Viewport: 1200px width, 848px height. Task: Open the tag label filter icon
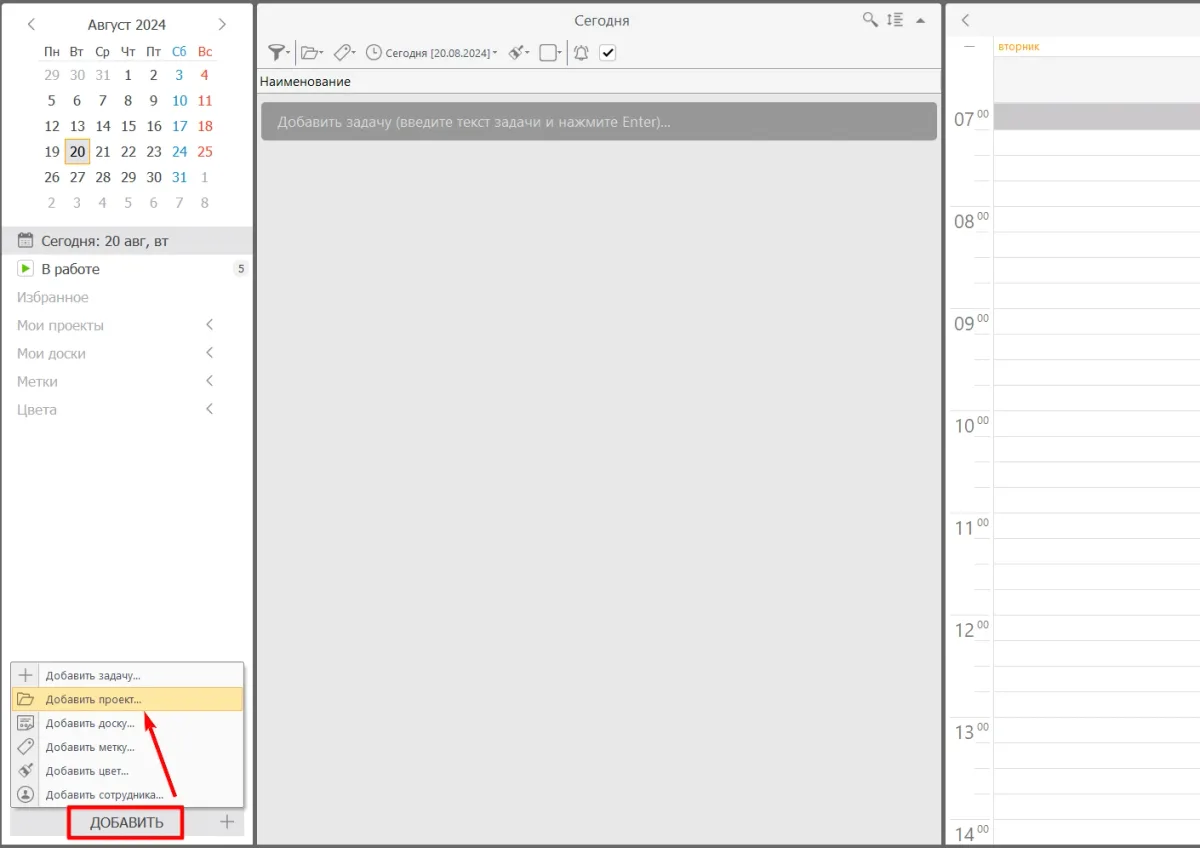[x=343, y=53]
